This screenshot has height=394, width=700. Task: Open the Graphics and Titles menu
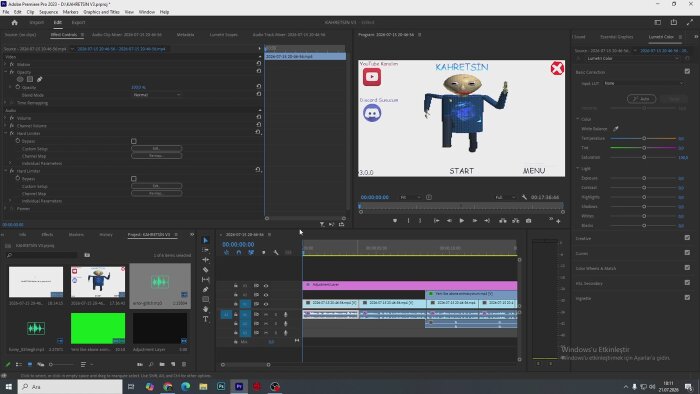coord(101,12)
